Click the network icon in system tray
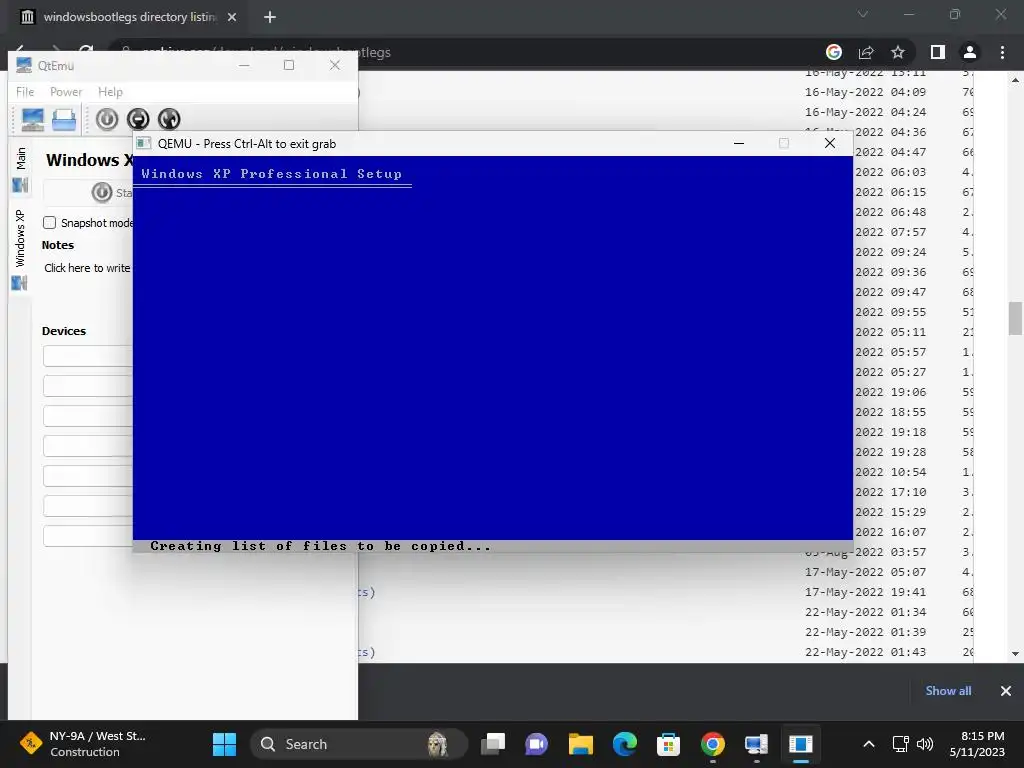Image resolution: width=1024 pixels, height=768 pixels. click(901, 744)
